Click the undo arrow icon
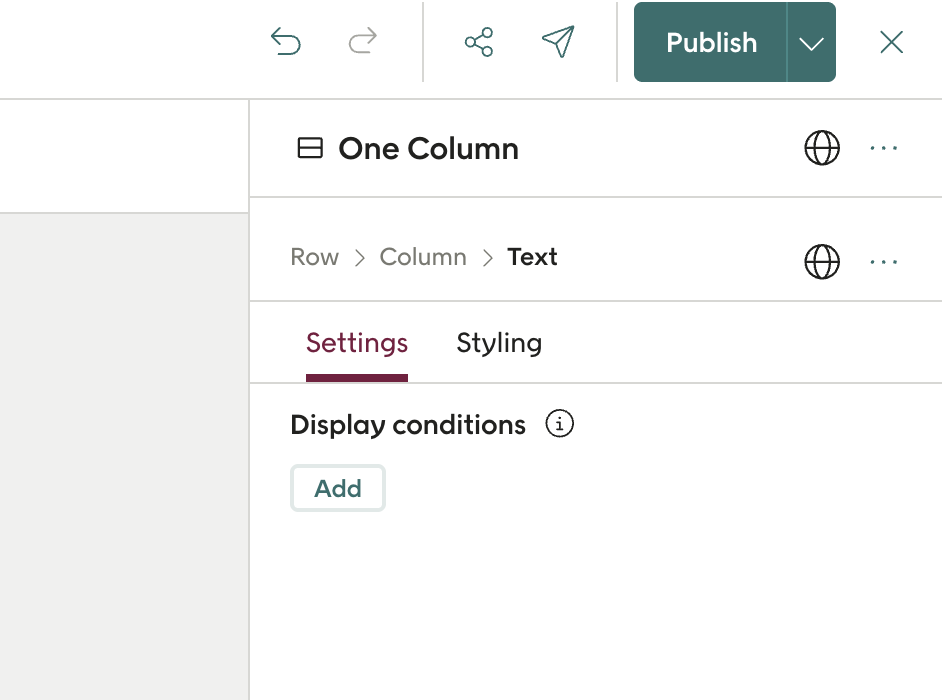The image size is (942, 700). click(285, 41)
